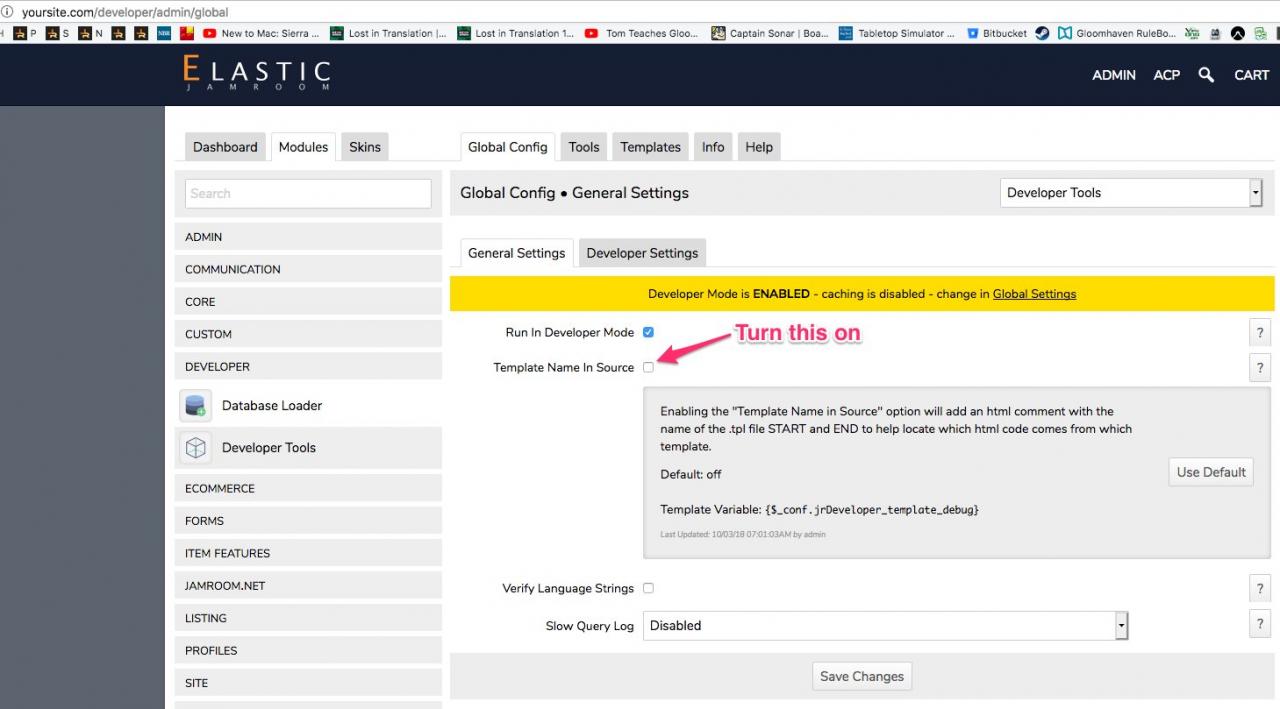Disable the Run In Developer Mode checkbox
This screenshot has width=1280, height=709.
click(648, 332)
